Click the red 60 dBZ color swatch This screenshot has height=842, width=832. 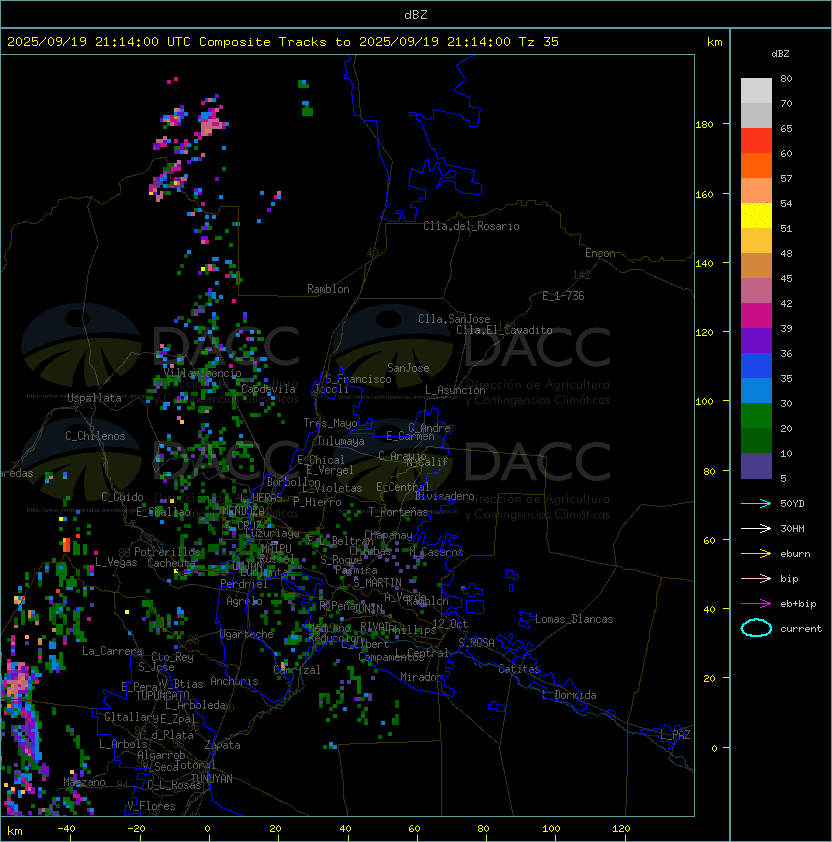tap(756, 141)
